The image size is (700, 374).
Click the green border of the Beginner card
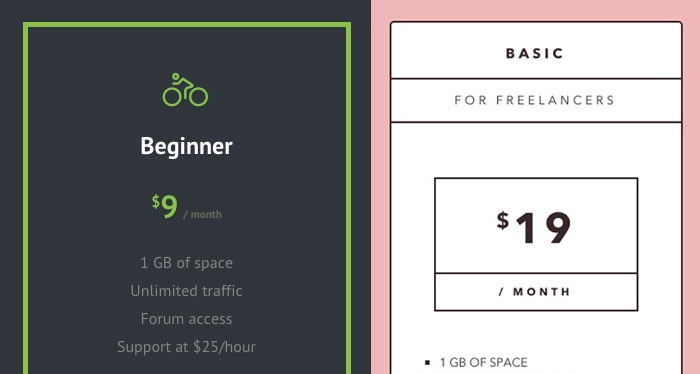coord(187,25)
